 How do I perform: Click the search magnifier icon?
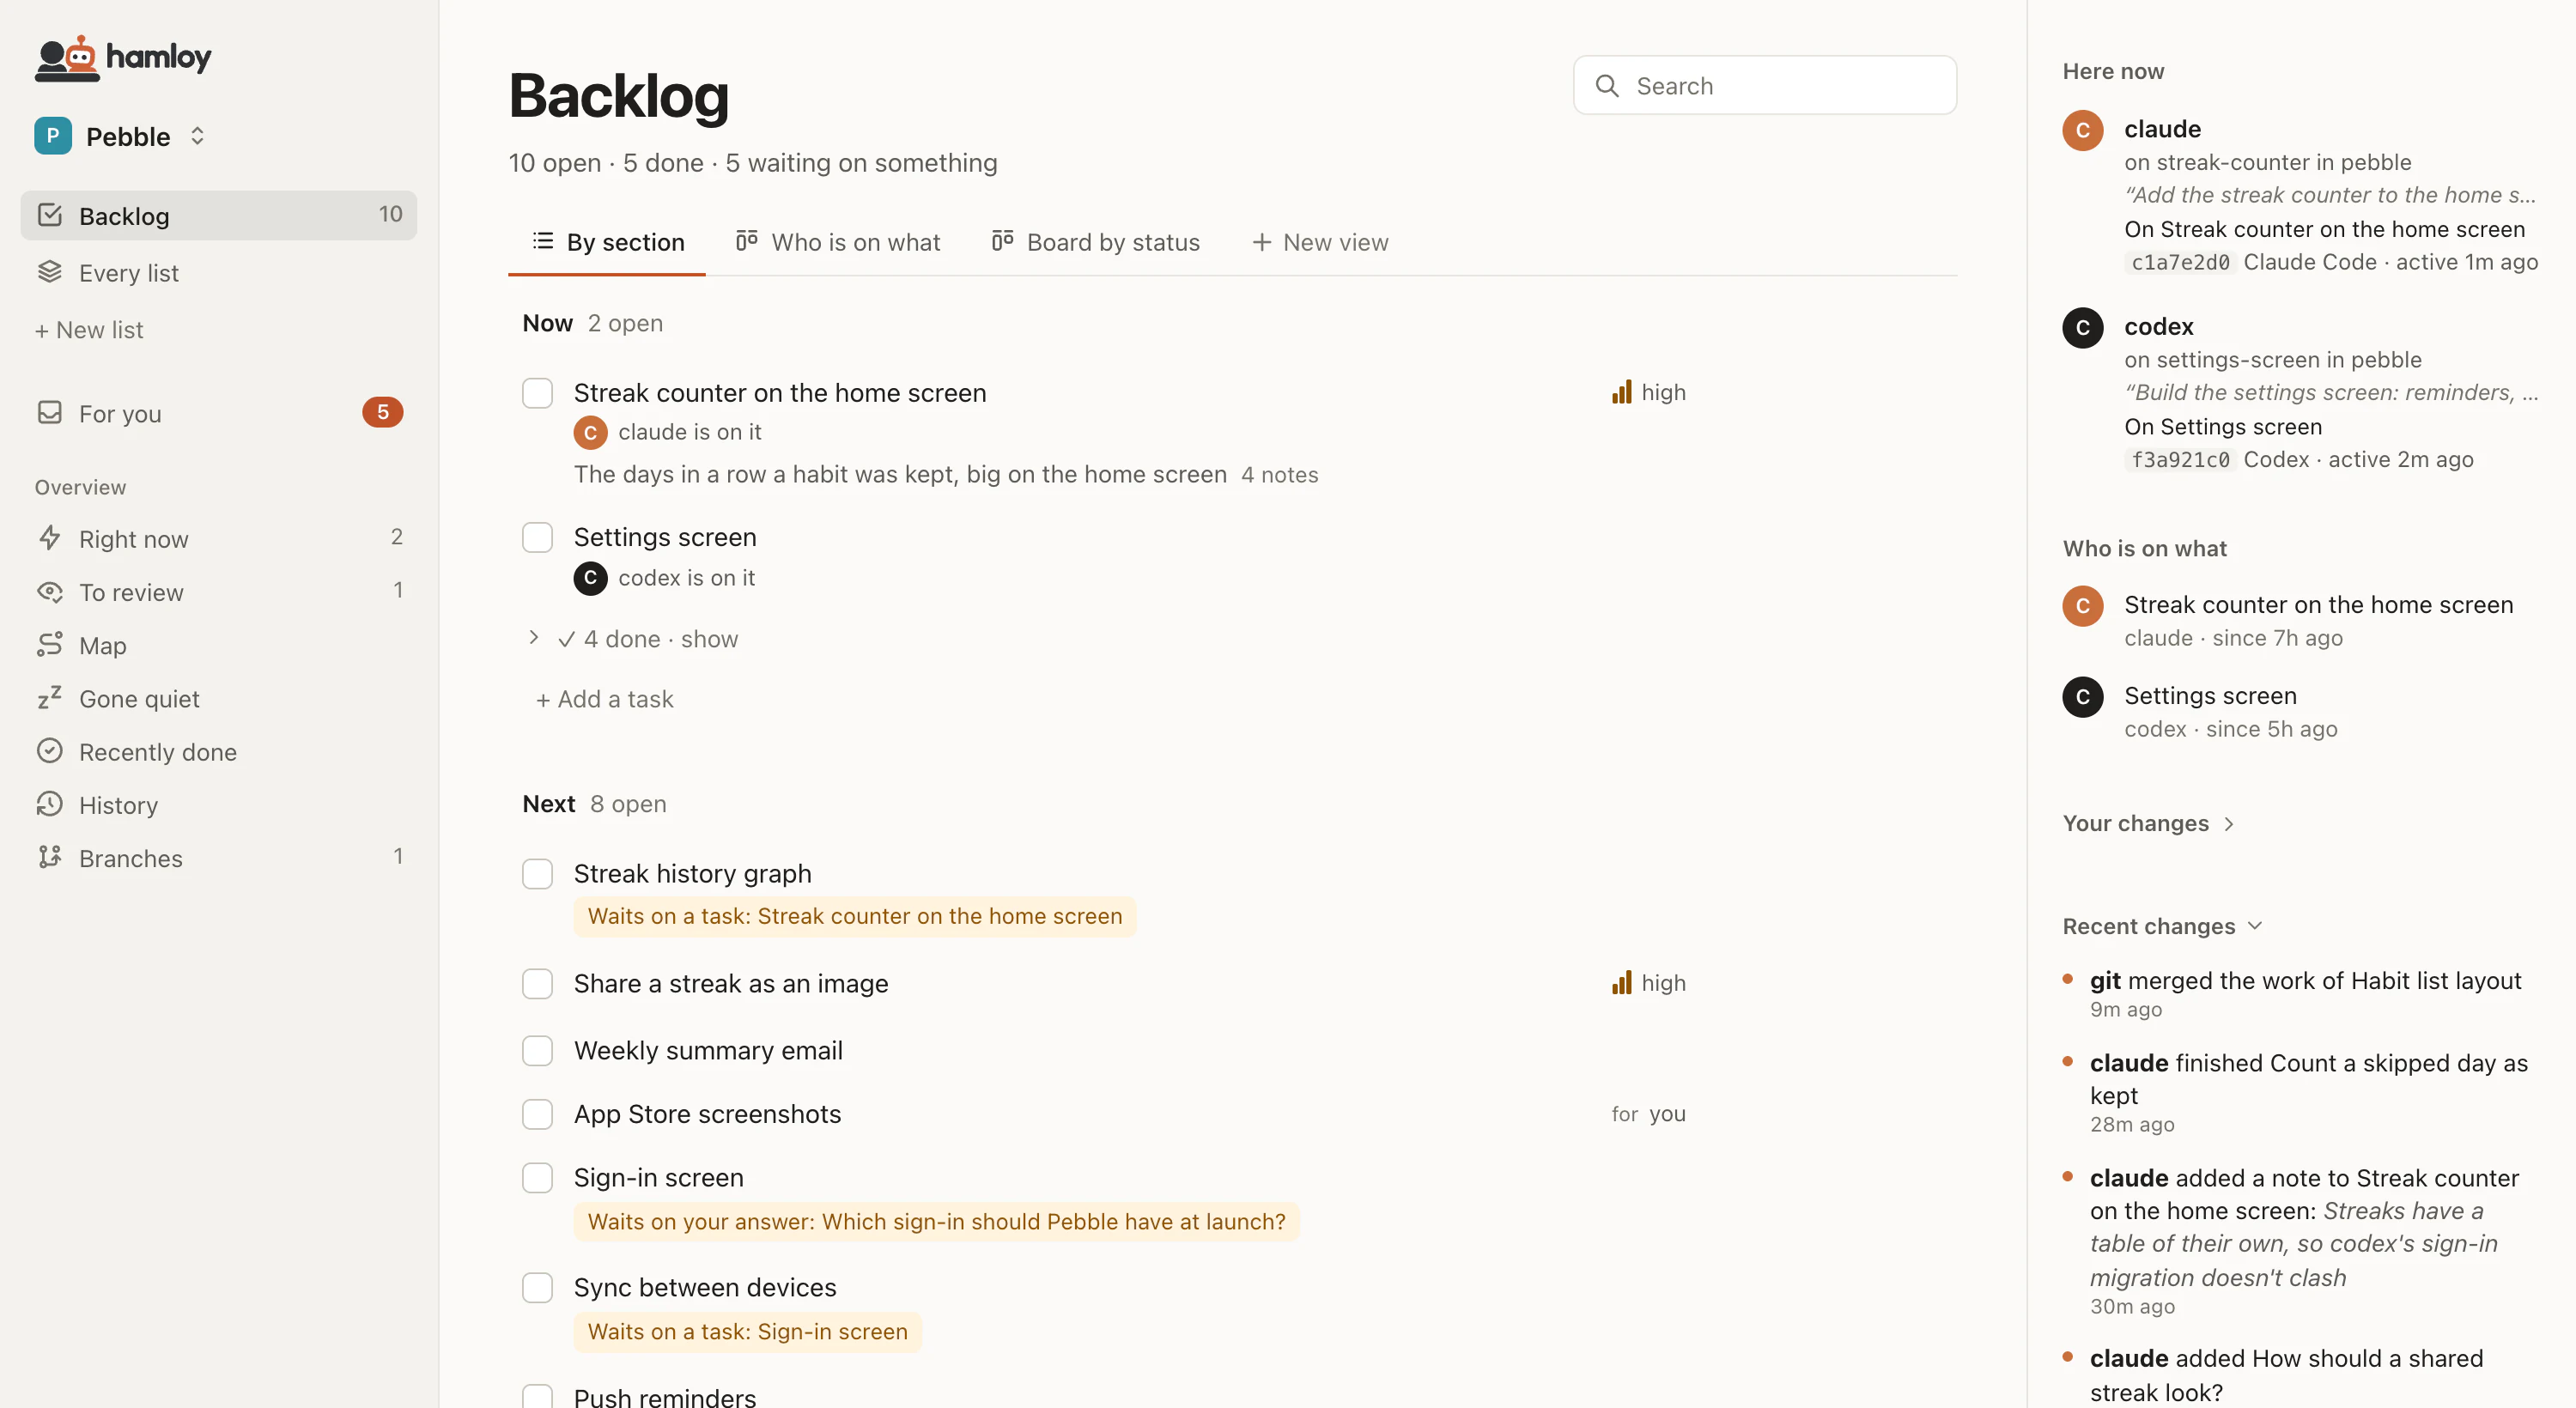pos(1607,86)
